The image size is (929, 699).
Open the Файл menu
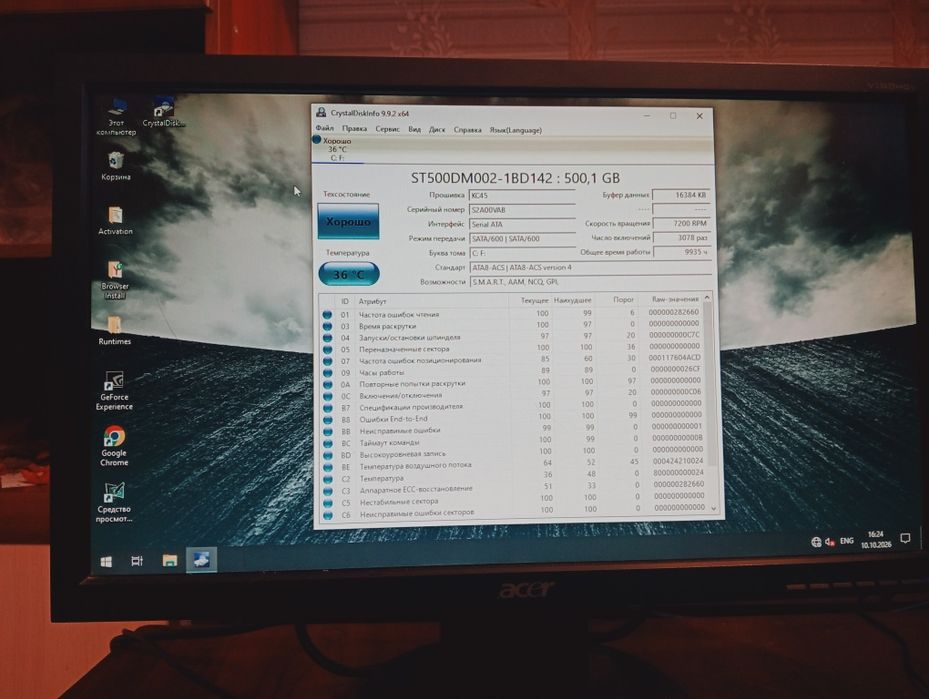[325, 128]
